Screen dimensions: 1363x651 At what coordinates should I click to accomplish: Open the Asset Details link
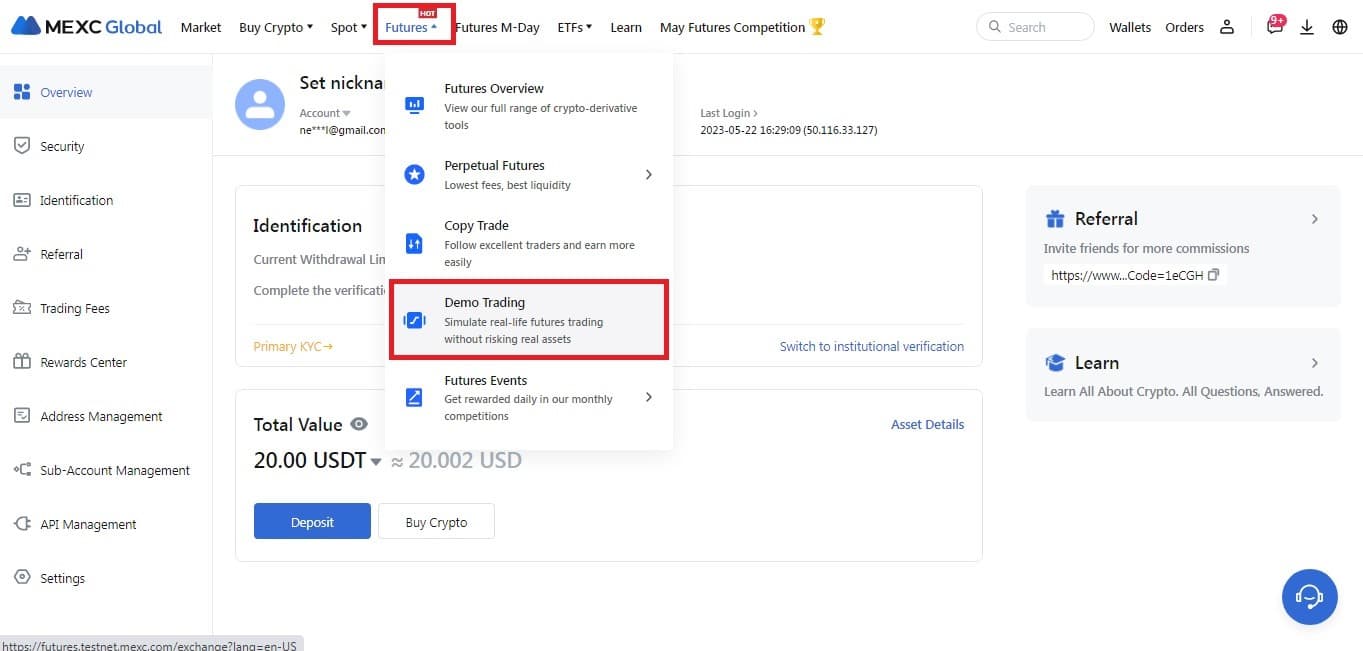[x=928, y=424]
